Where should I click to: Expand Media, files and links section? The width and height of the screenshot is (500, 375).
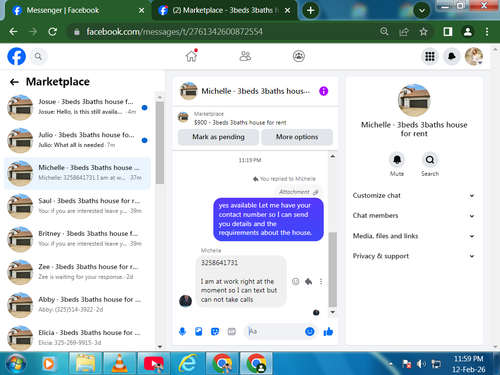pos(413,236)
